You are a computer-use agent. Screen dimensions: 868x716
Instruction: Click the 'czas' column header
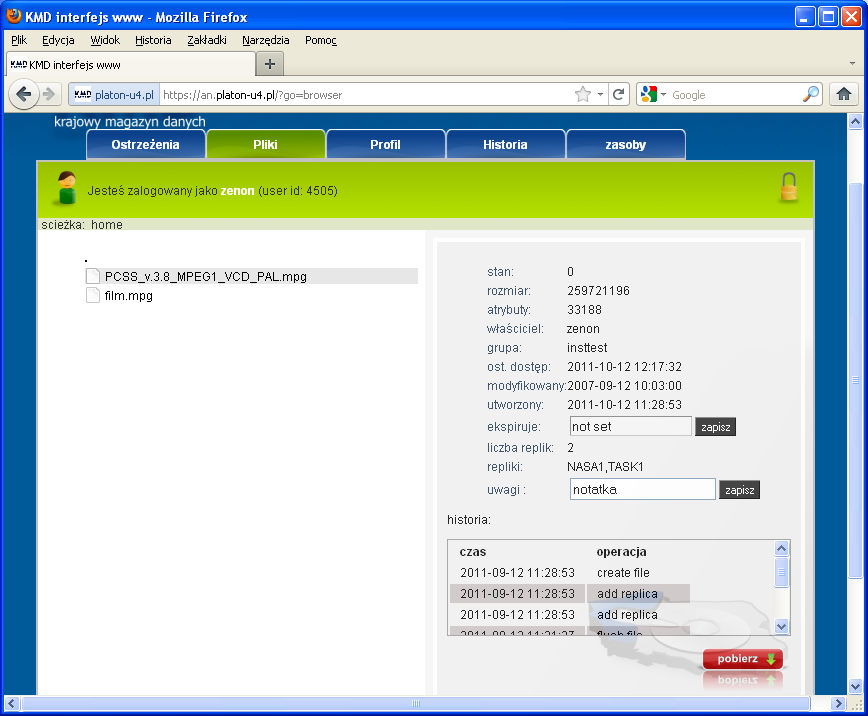(x=472, y=552)
